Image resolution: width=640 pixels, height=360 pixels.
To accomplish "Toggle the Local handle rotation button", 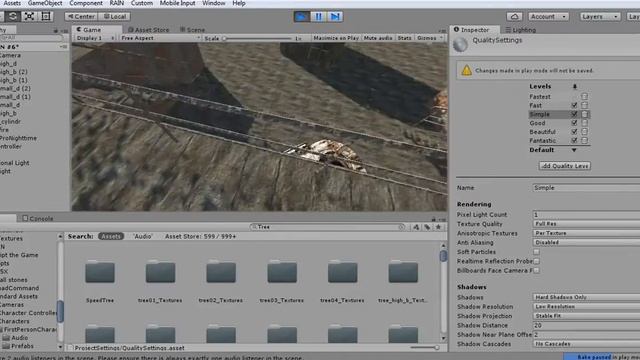I will pos(115,17).
